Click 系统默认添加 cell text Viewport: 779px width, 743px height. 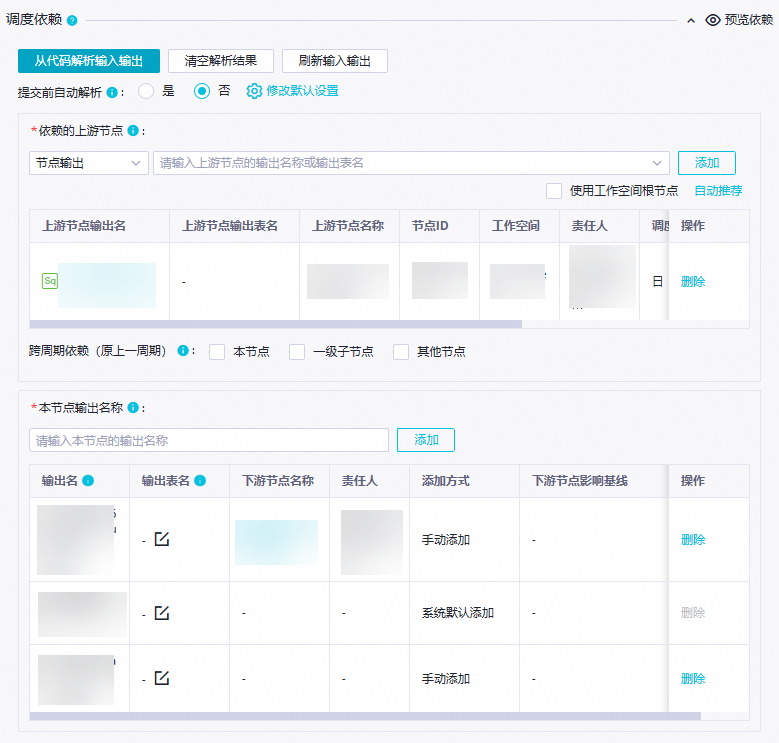458,613
